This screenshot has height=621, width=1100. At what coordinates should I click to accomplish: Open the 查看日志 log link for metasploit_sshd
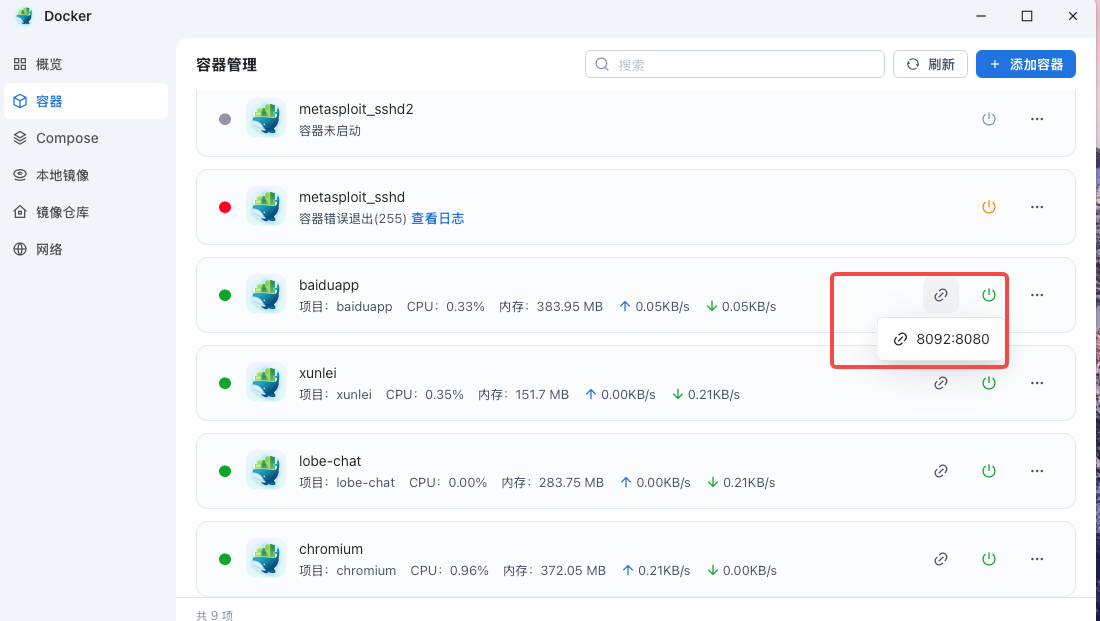[438, 219]
